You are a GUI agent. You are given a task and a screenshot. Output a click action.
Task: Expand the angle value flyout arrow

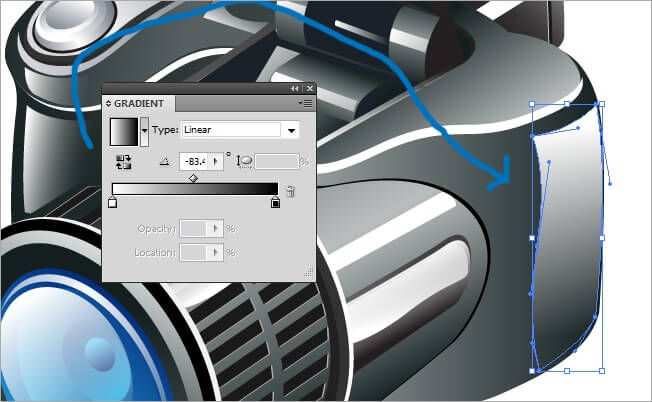215,161
